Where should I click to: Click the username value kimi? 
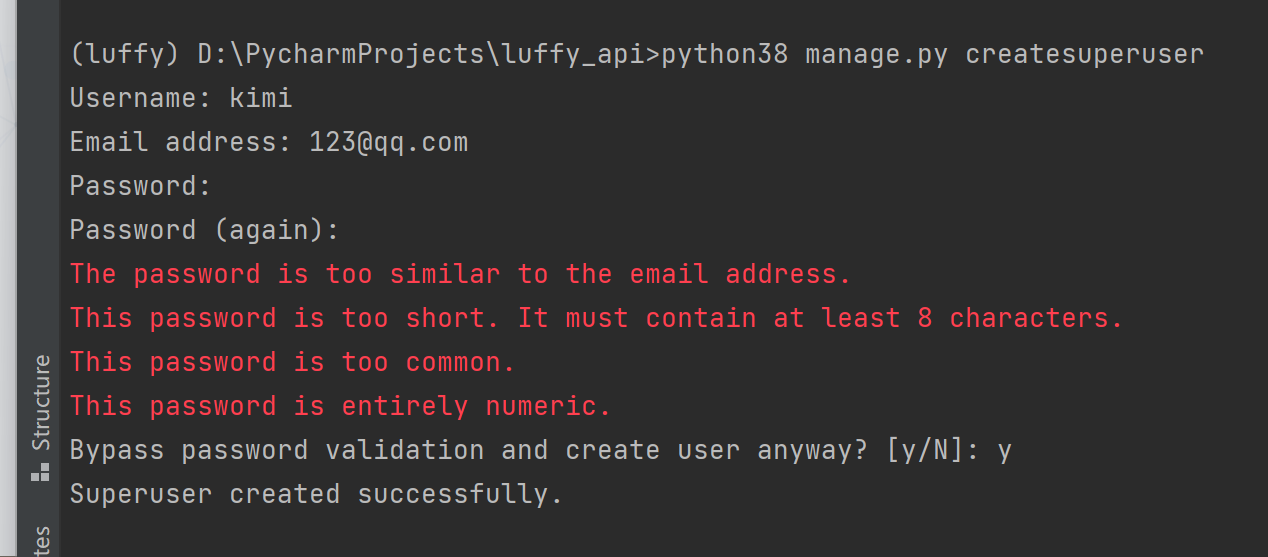coord(260,98)
